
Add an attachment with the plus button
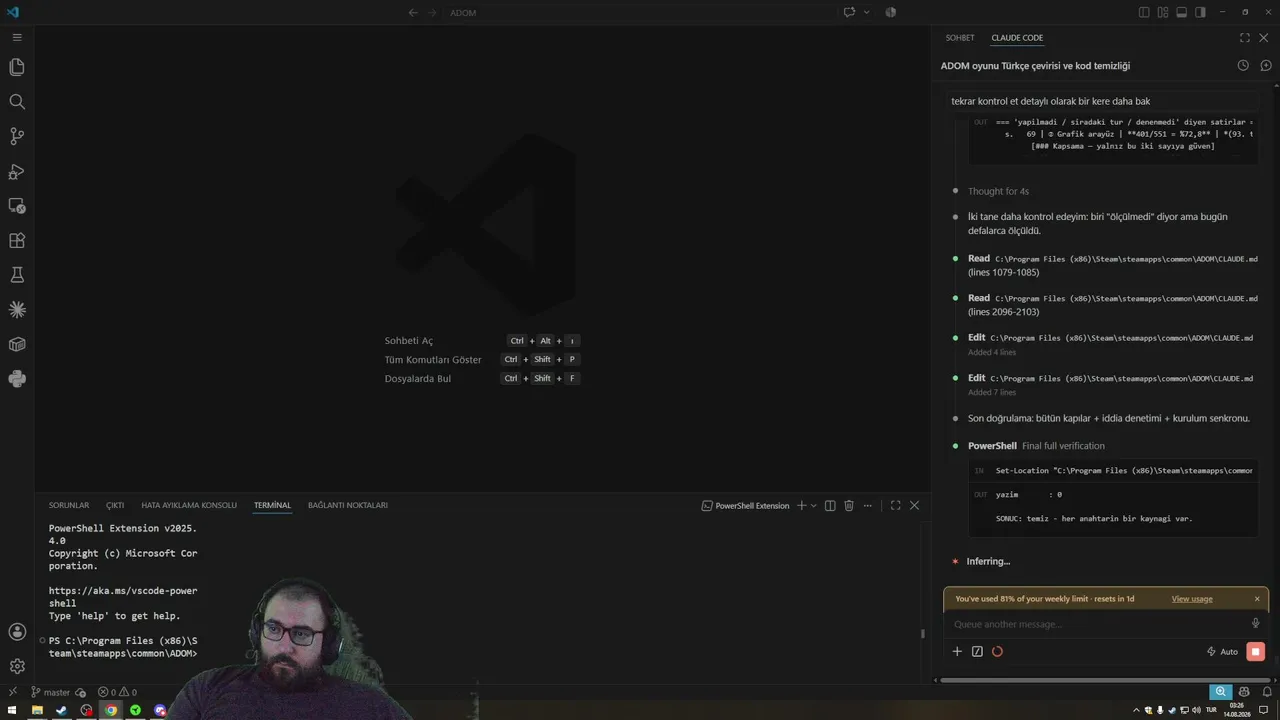957,651
